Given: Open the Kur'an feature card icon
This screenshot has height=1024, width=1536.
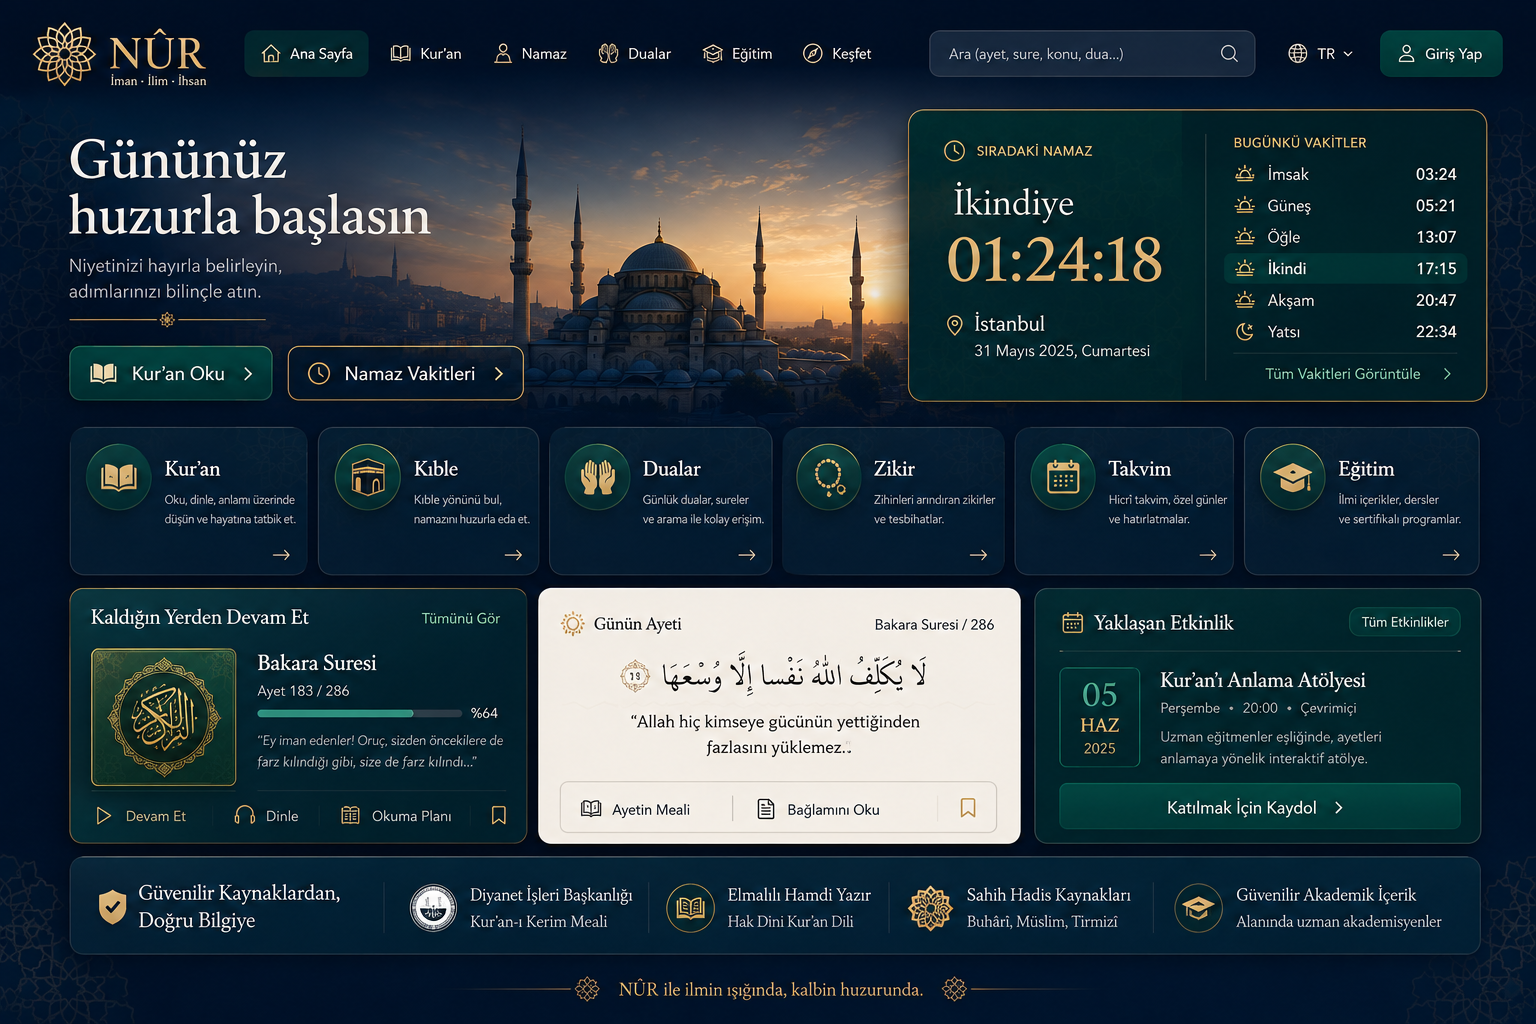Looking at the screenshot, I should click(119, 477).
